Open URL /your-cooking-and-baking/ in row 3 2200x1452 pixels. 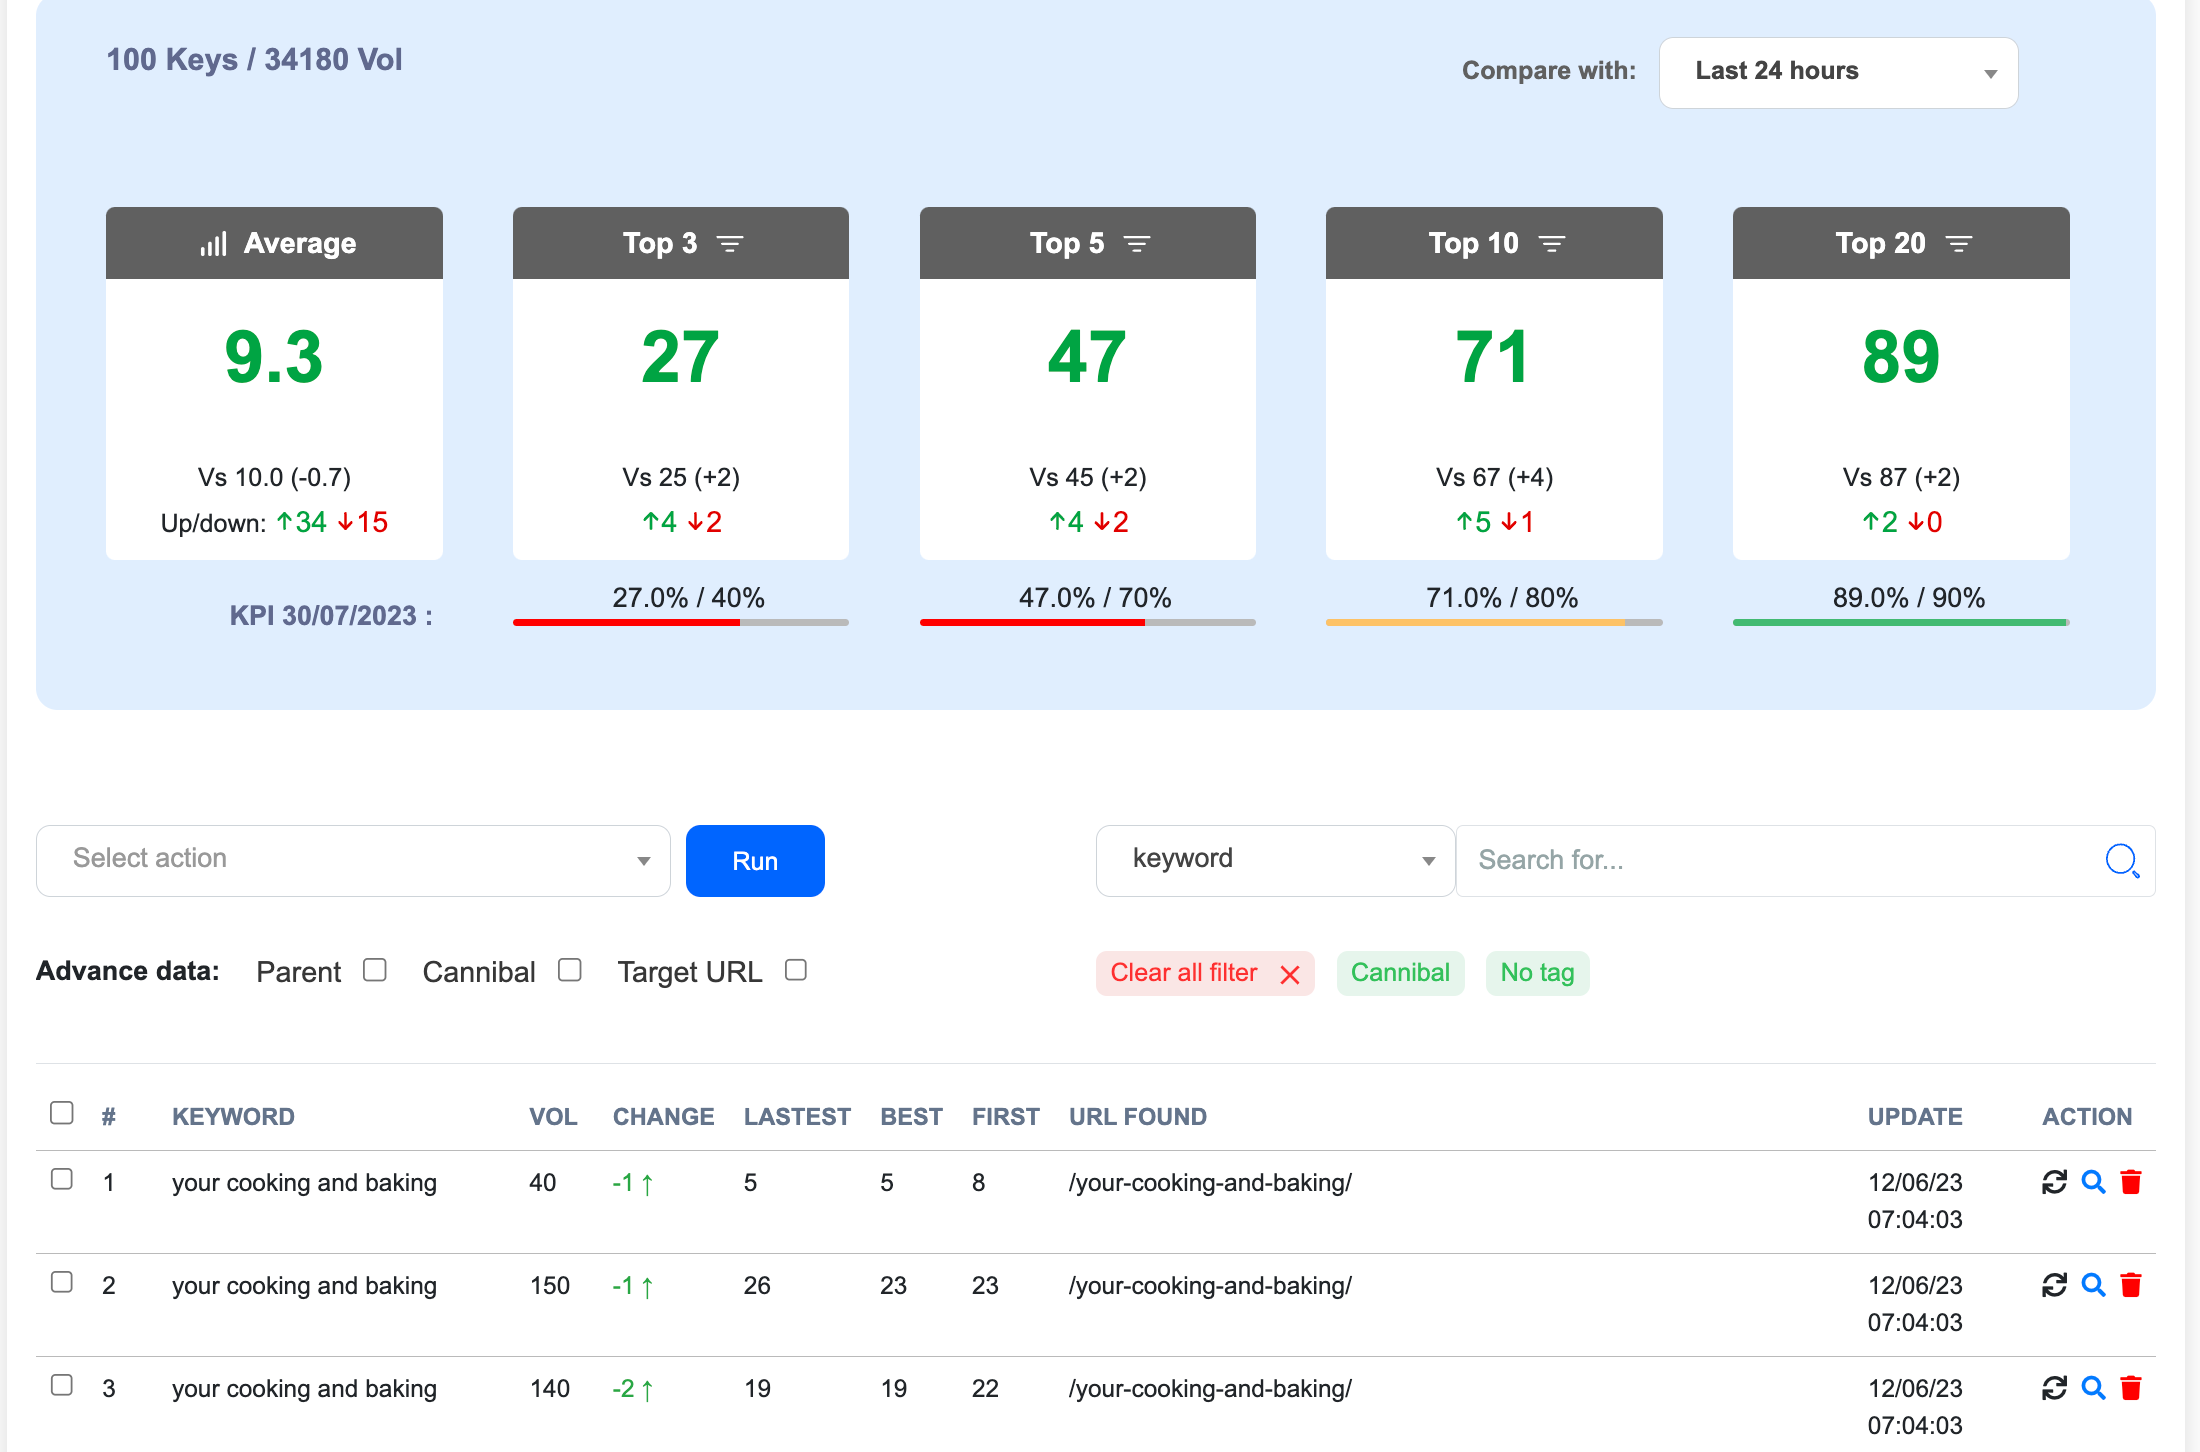pyautogui.click(x=1210, y=1389)
